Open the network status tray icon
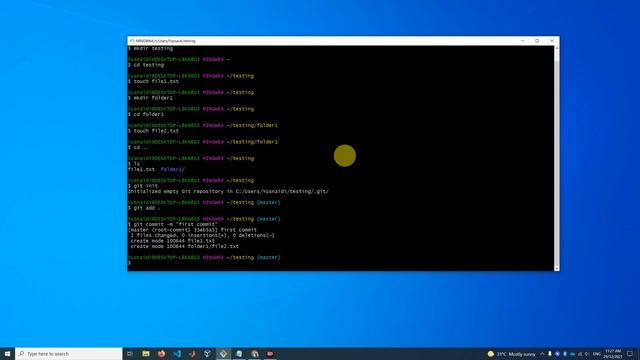640x360 pixels. tap(580, 354)
